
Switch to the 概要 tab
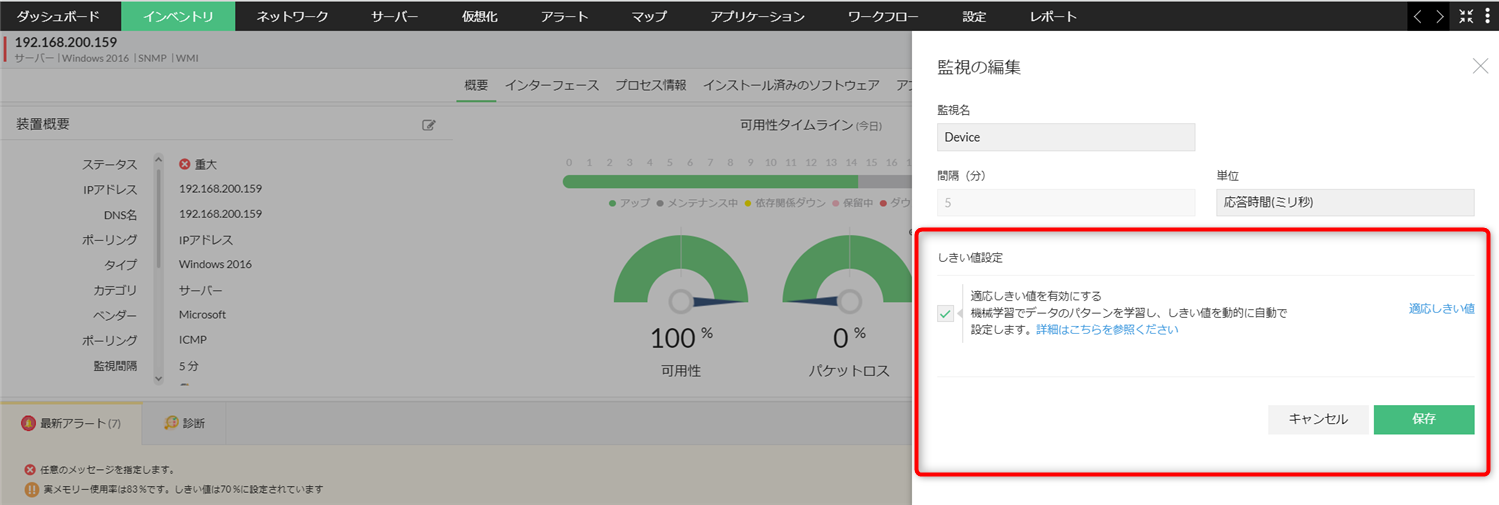point(476,85)
